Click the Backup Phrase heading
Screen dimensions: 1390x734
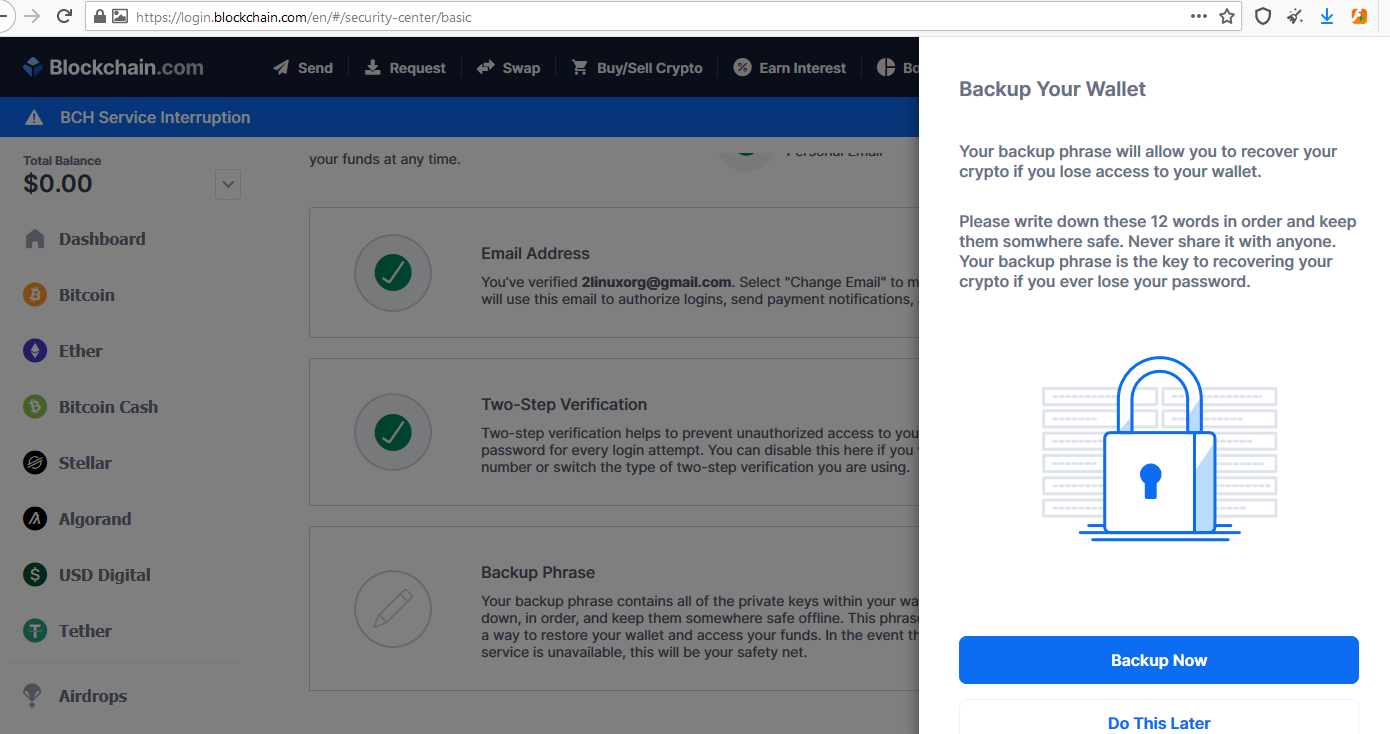pyautogui.click(x=538, y=573)
